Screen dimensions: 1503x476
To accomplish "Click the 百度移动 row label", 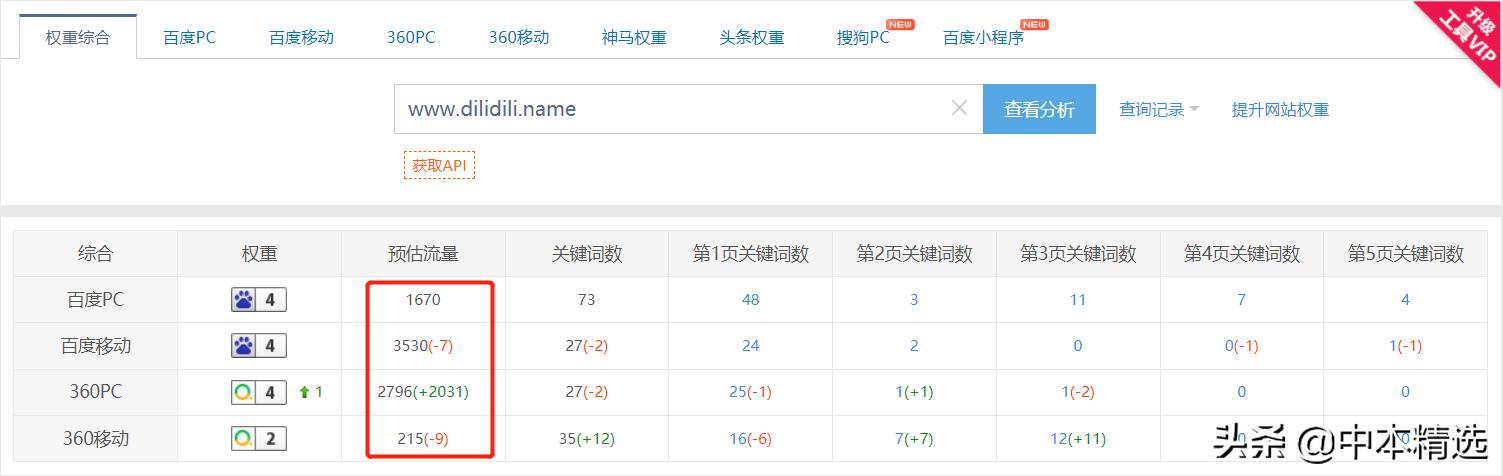I will (x=96, y=346).
